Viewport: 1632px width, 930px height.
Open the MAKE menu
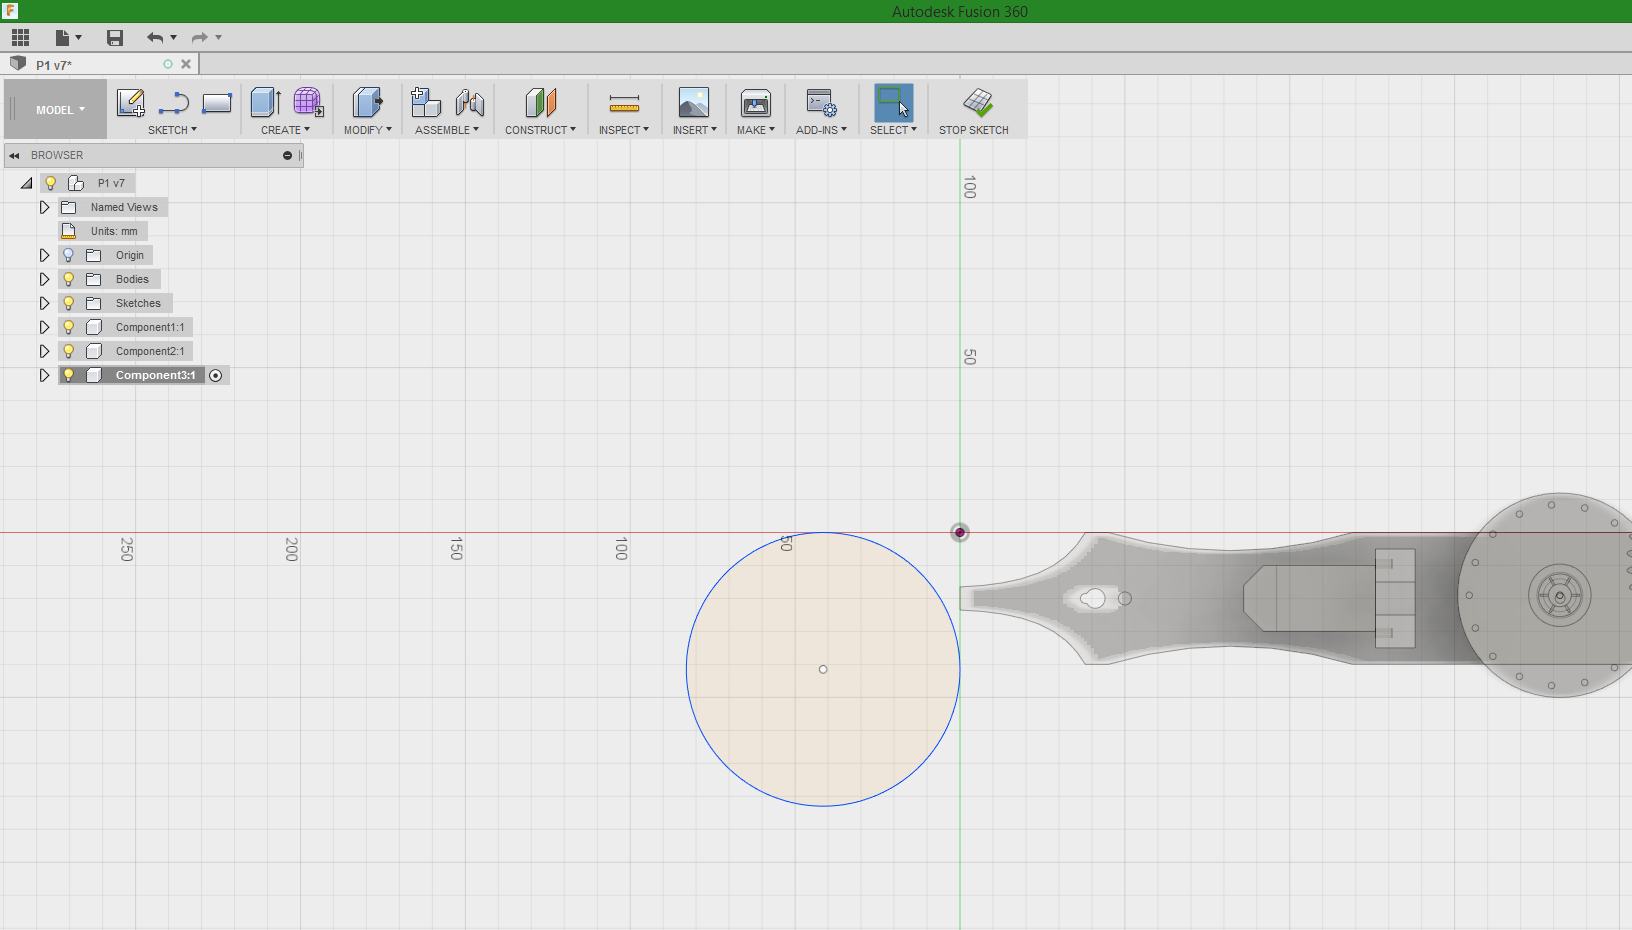point(755,130)
